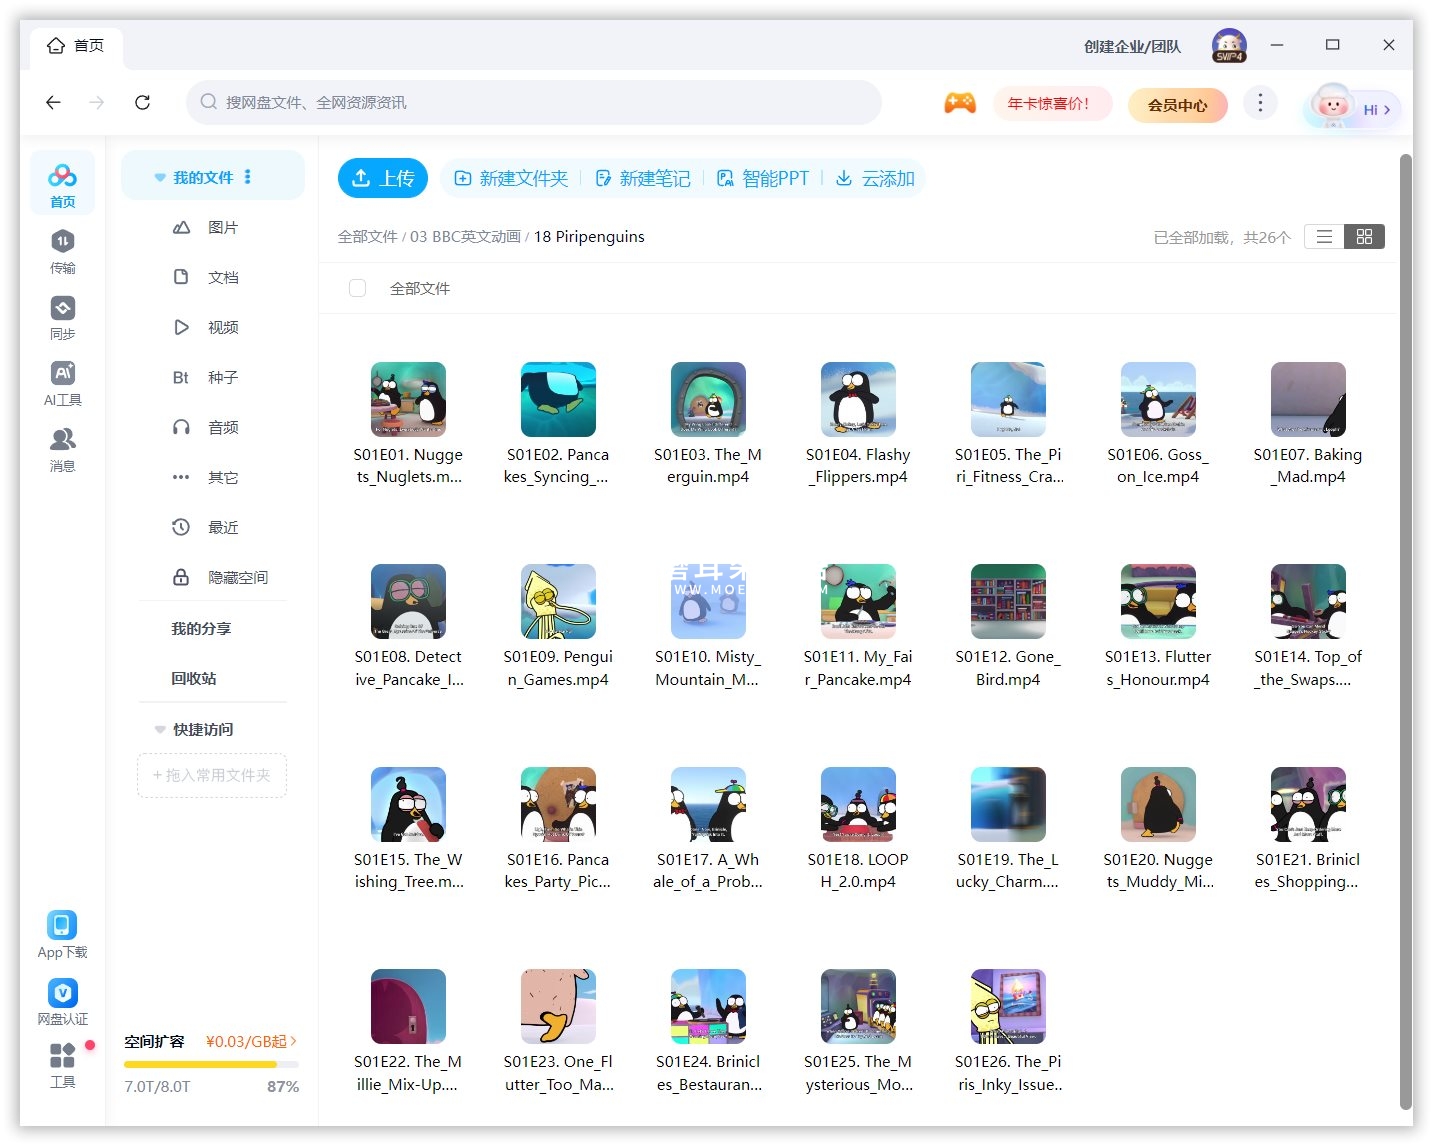Open 会员中心 membership center
Screen dimensions: 1433x1146
click(x=1177, y=105)
